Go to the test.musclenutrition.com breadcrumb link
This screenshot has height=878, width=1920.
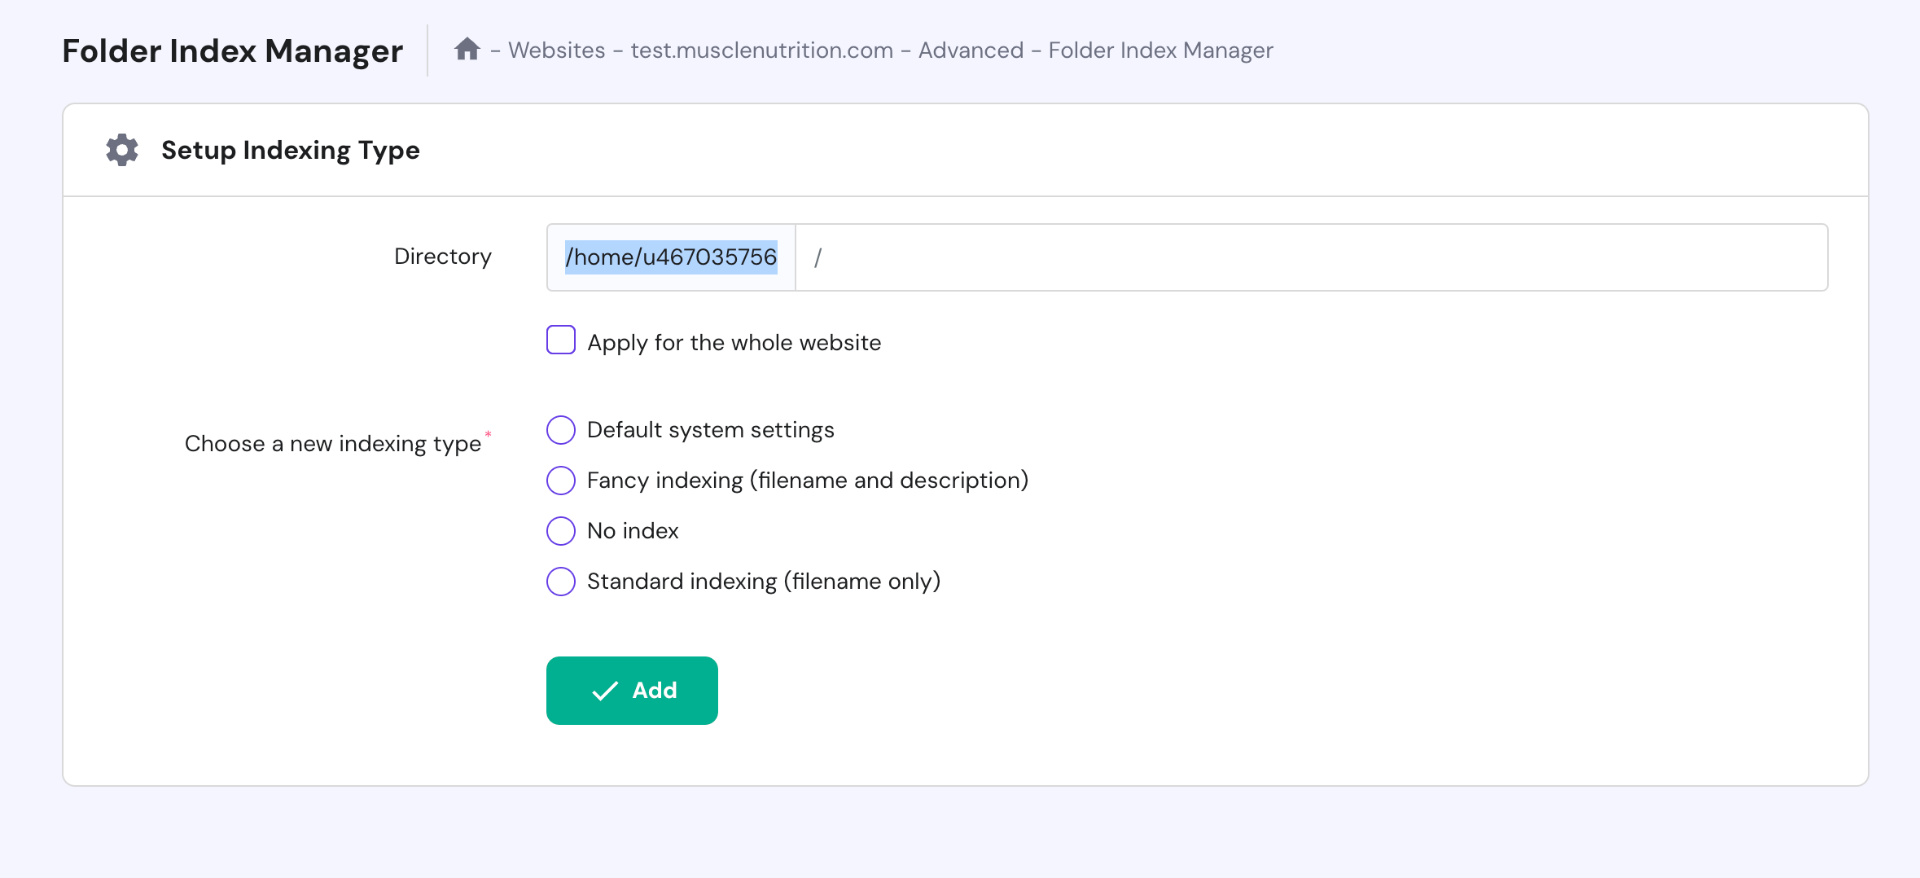coord(761,50)
